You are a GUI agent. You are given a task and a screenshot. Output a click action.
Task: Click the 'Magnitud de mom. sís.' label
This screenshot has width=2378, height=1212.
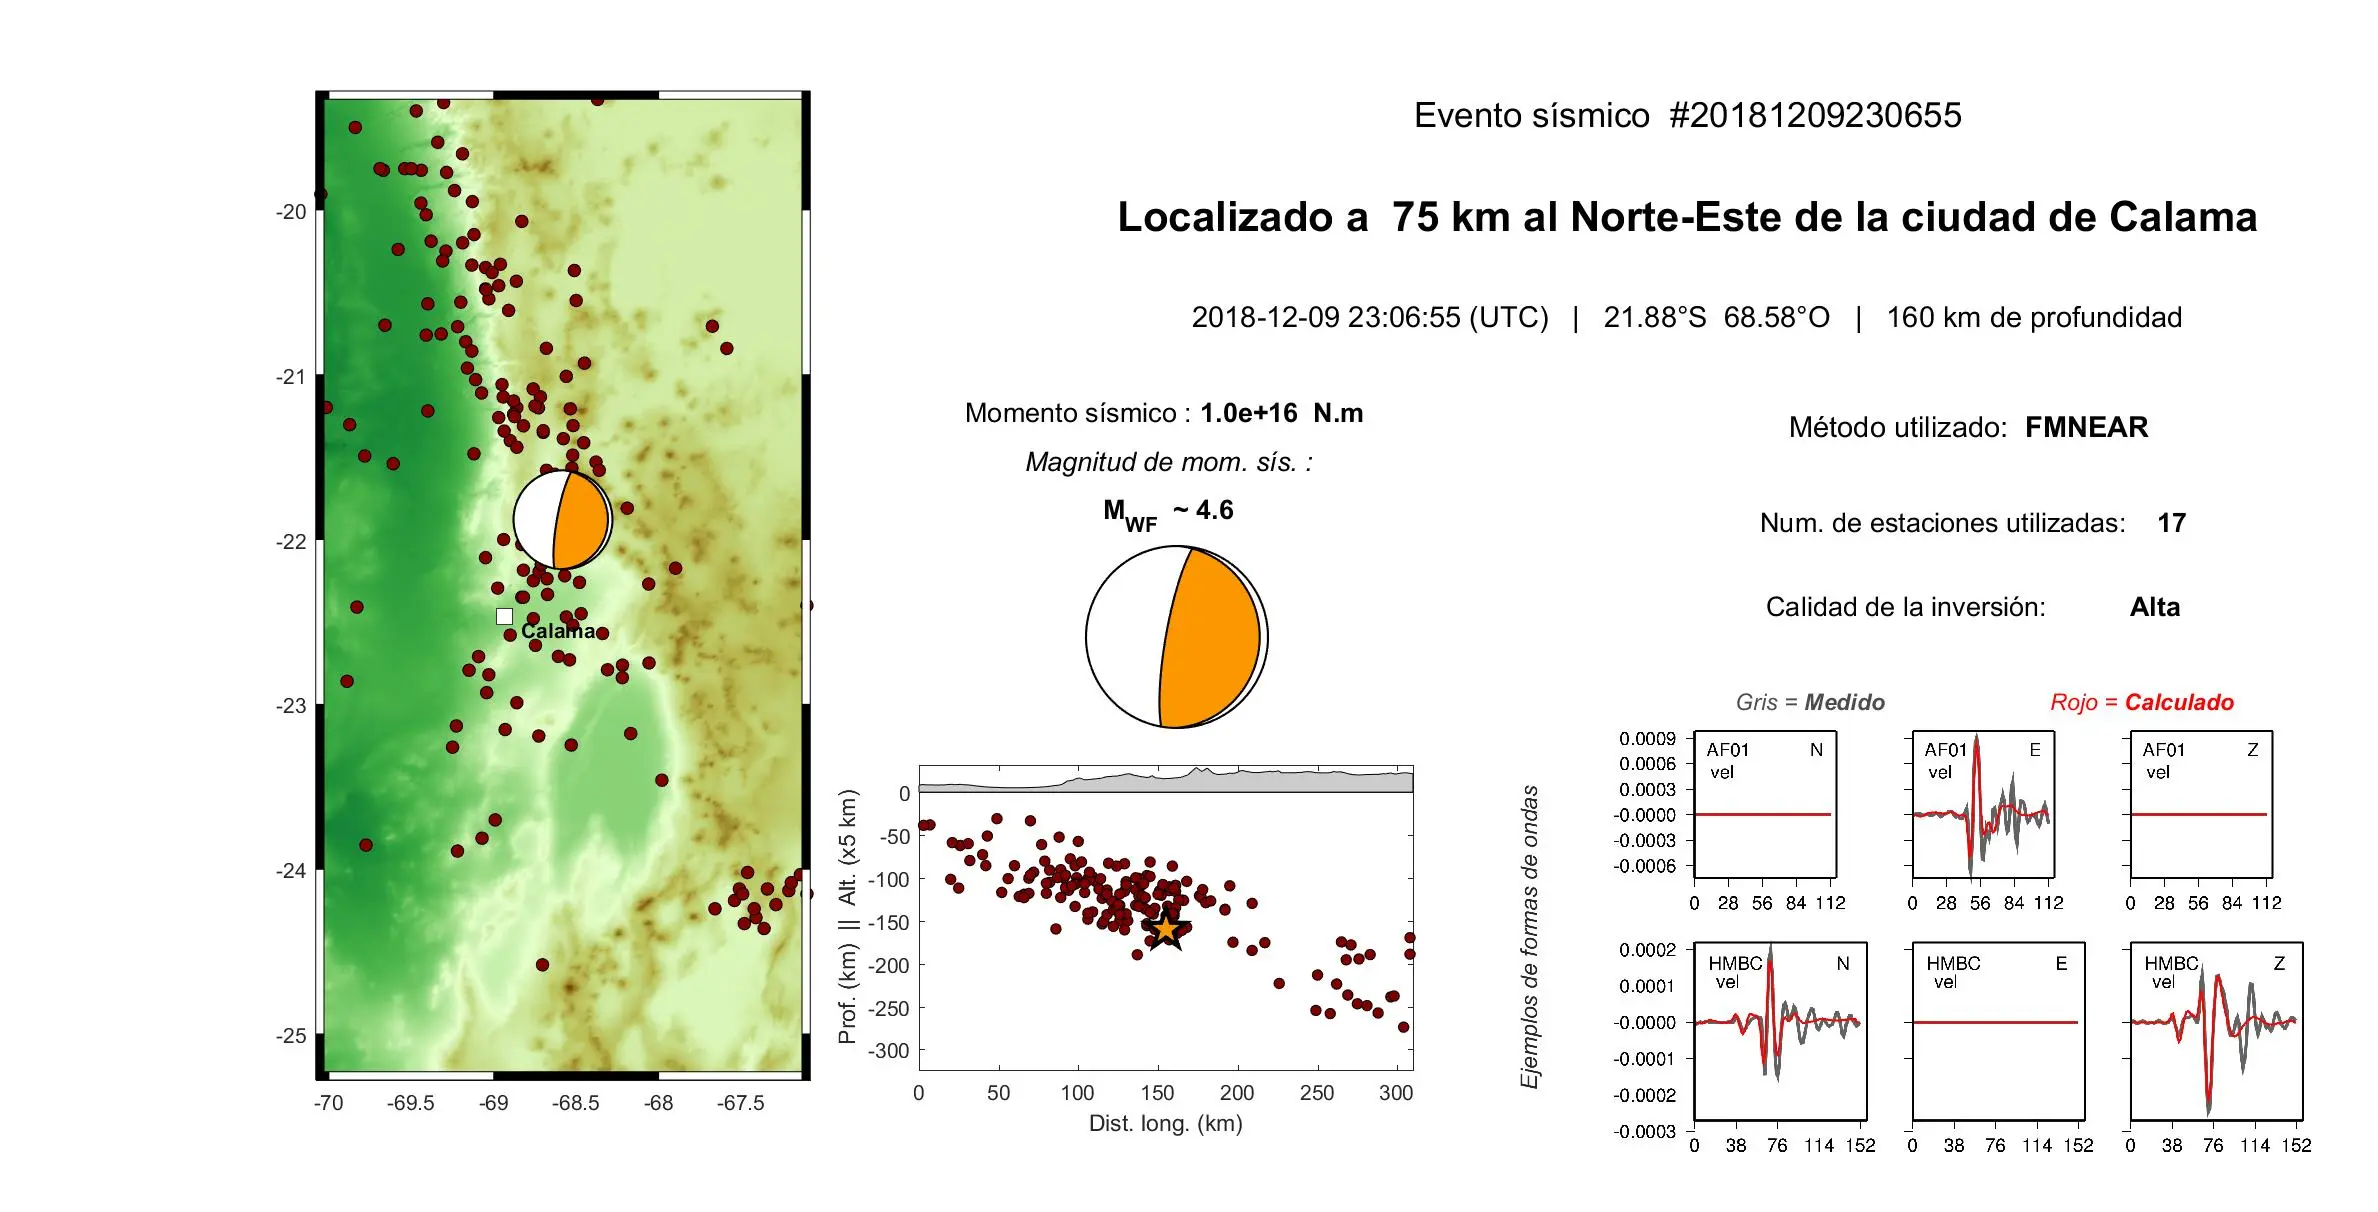[1169, 462]
